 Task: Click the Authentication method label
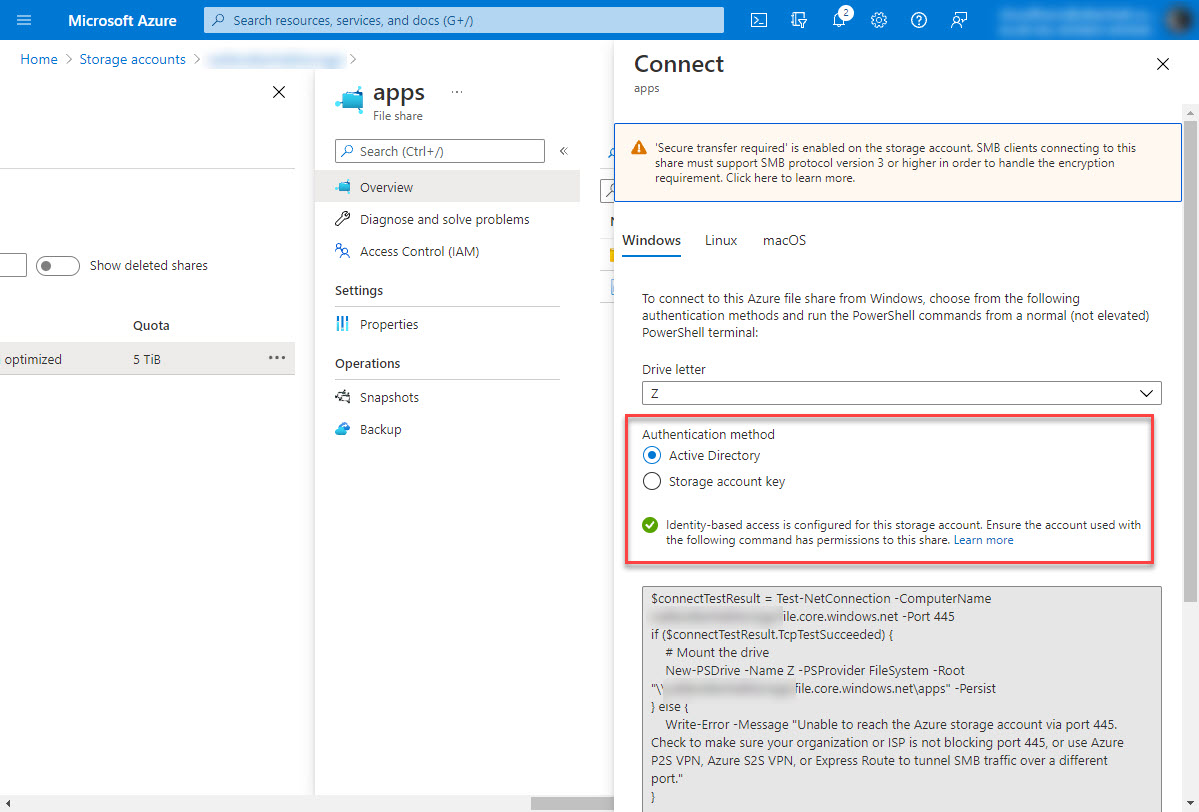coord(708,434)
